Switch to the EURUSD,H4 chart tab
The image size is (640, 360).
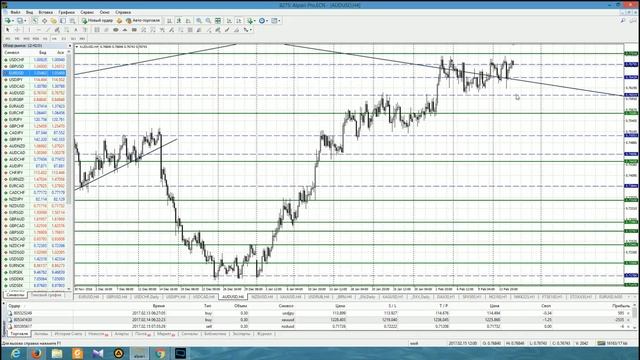[89, 297]
